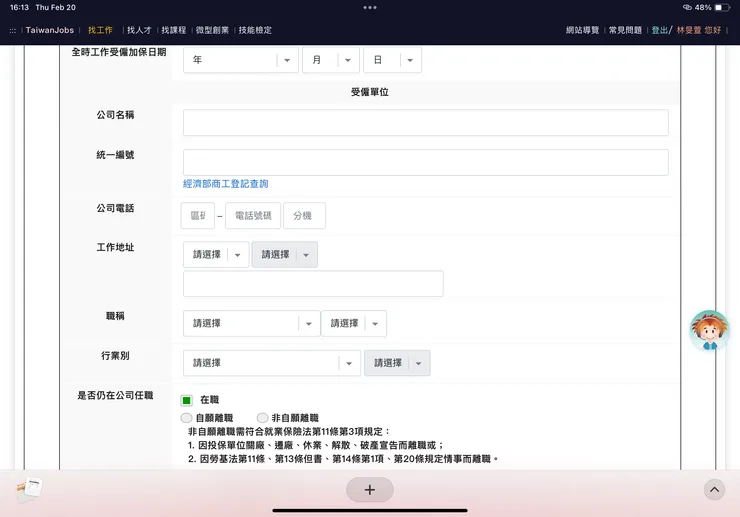Open first 行業別 dropdown
Viewport: 740px width, 517px height.
(272, 363)
